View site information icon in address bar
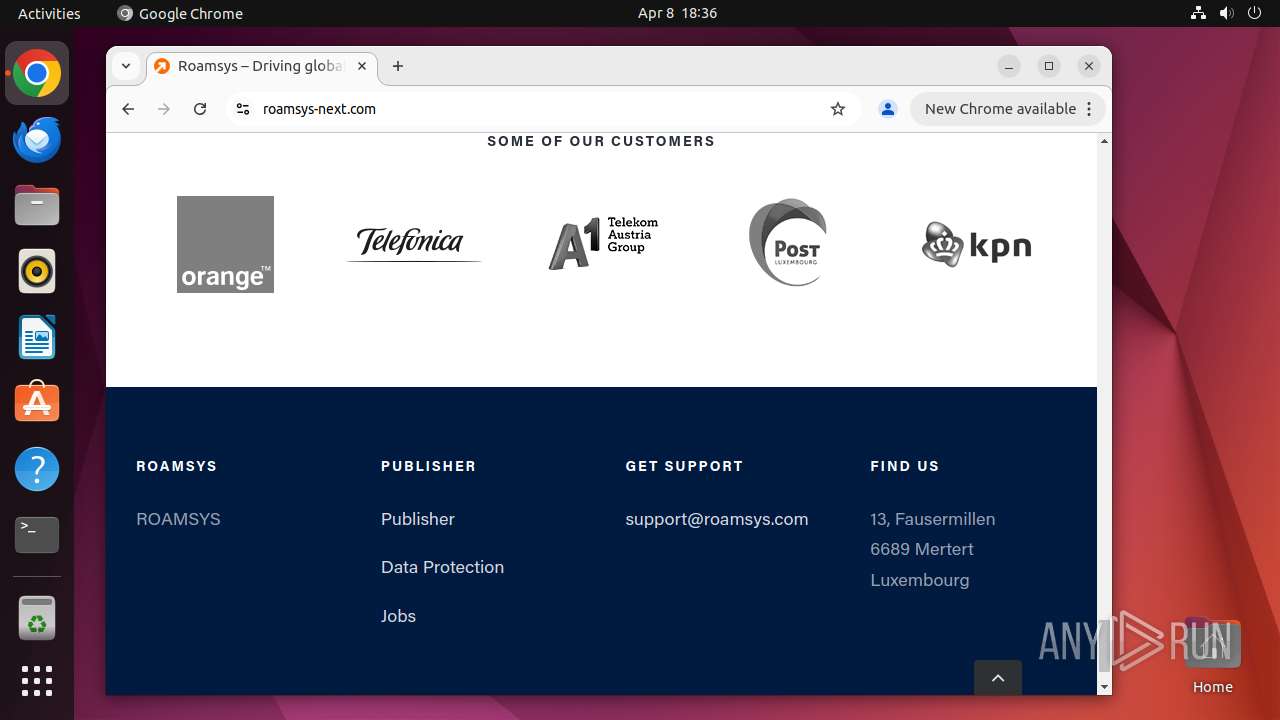This screenshot has height=720, width=1280. pyautogui.click(x=242, y=109)
